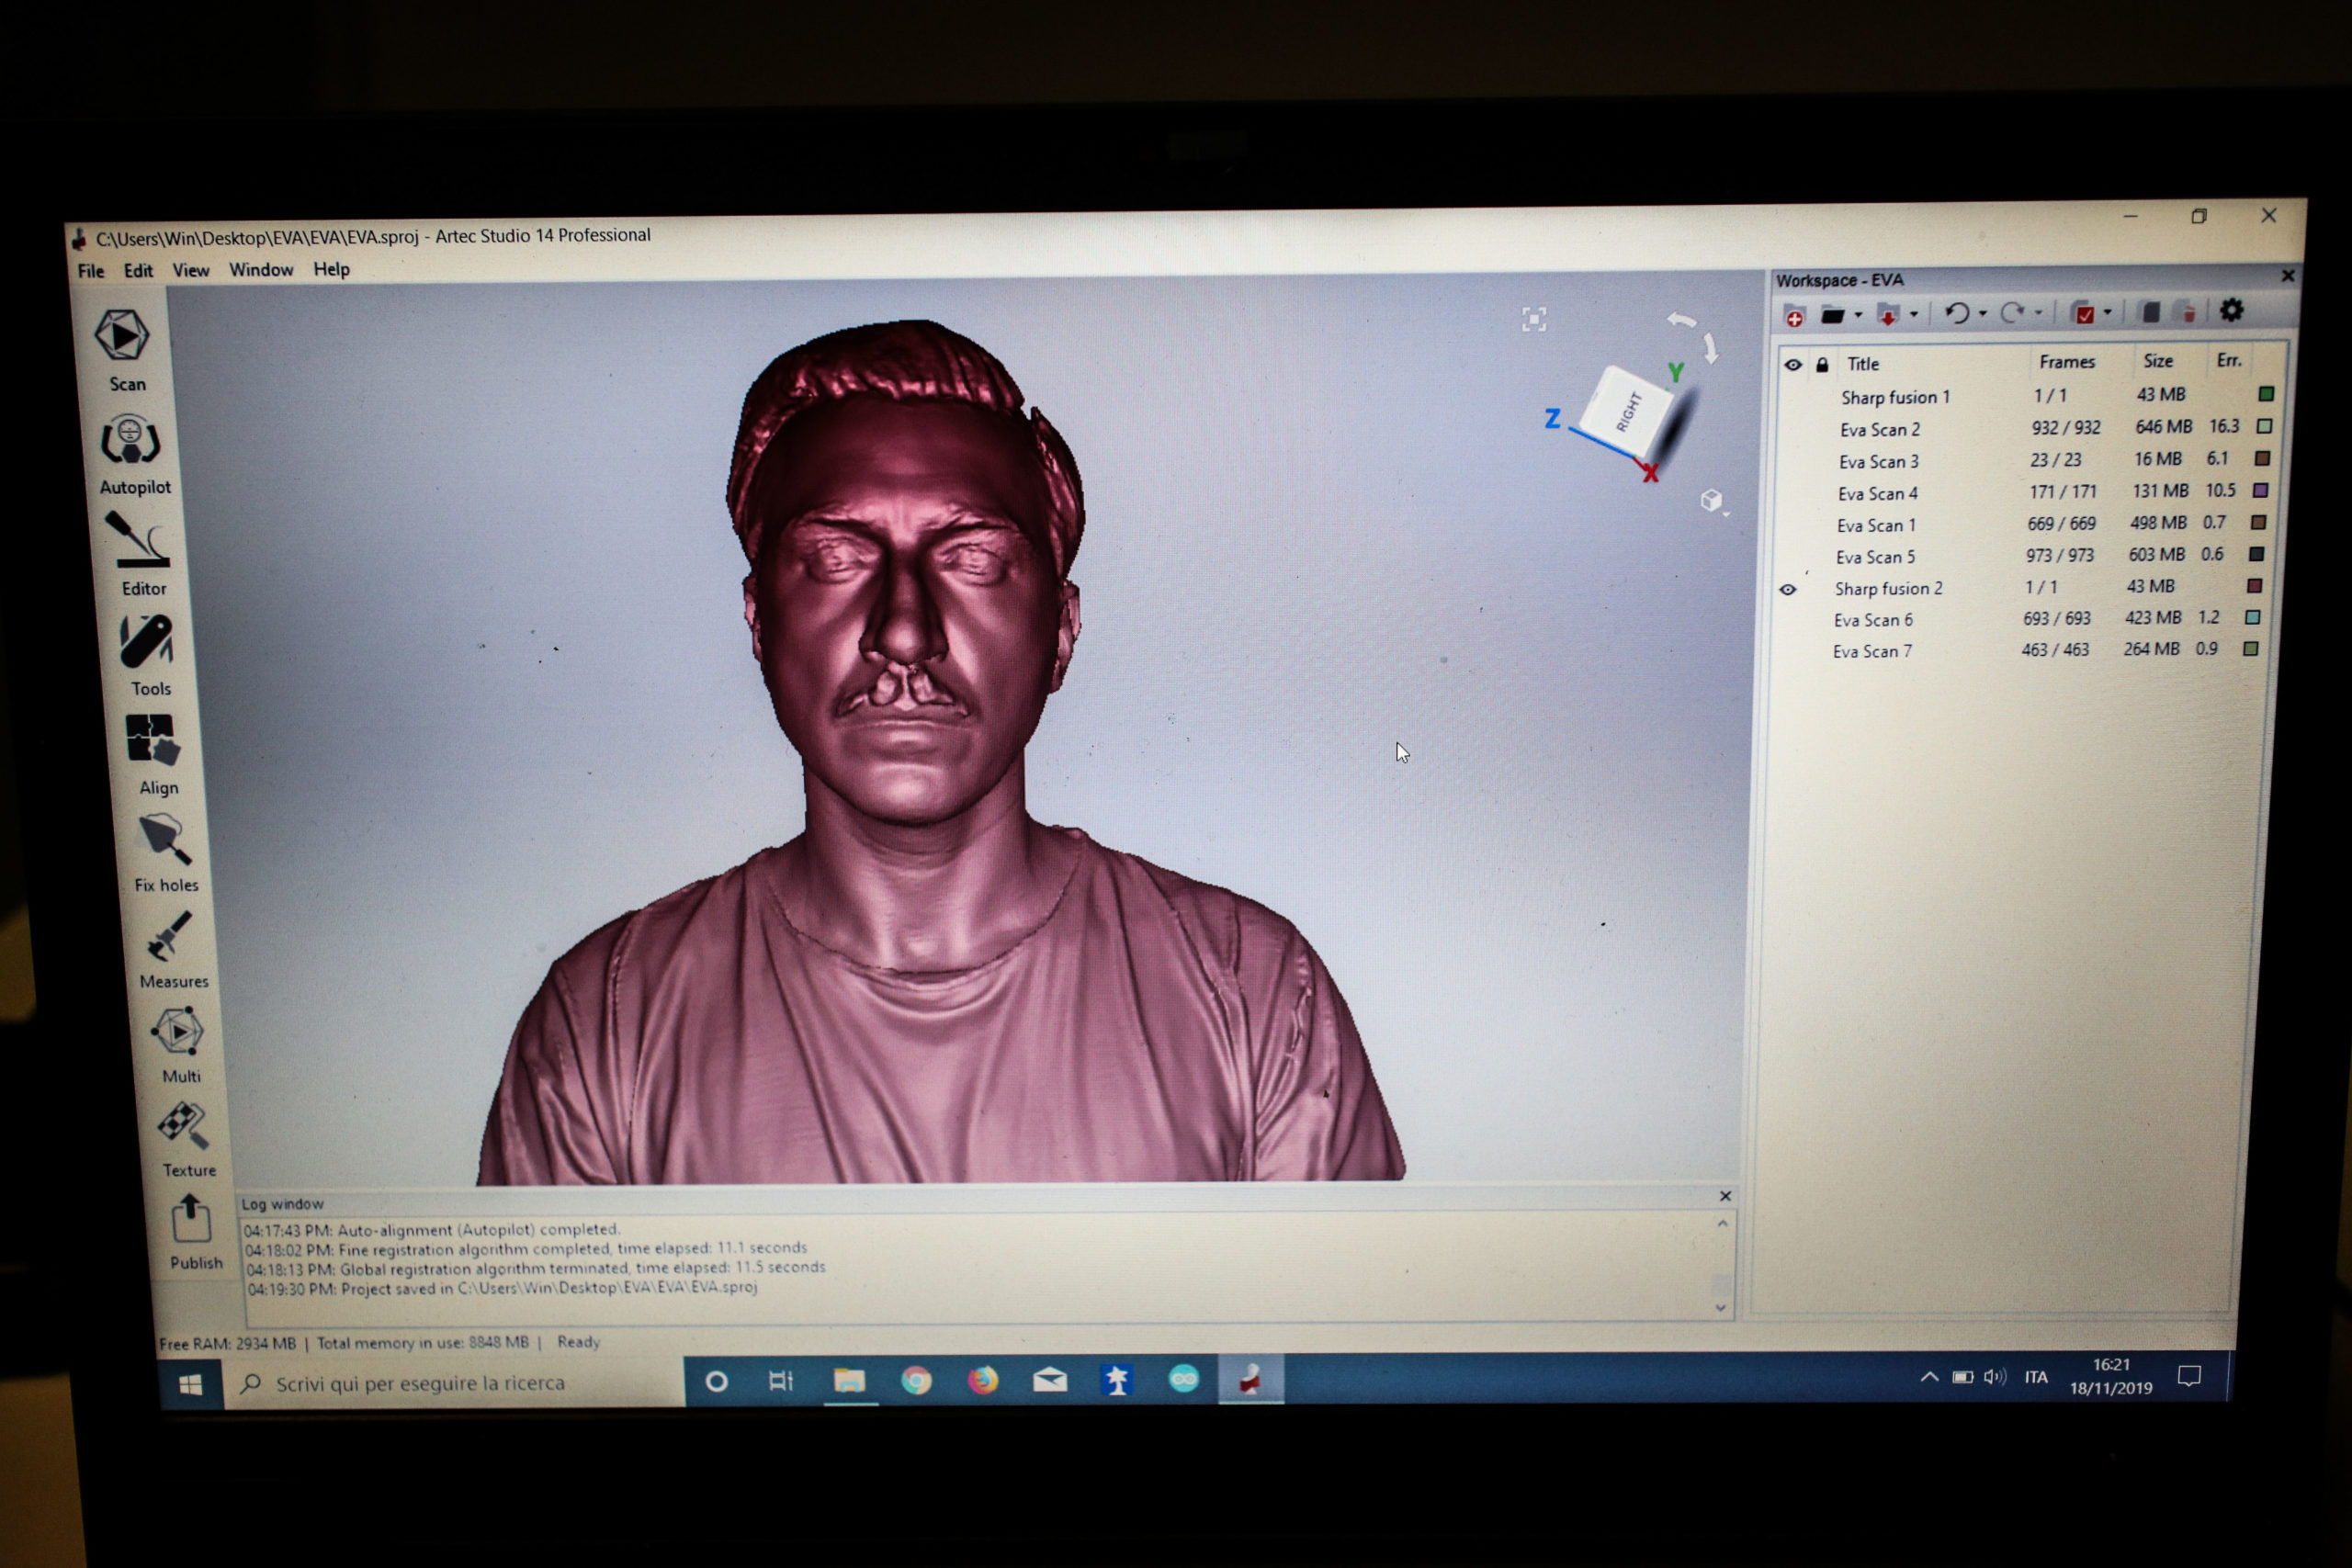Open Workspace settings gear
The height and width of the screenshot is (1568, 2352).
[2231, 311]
